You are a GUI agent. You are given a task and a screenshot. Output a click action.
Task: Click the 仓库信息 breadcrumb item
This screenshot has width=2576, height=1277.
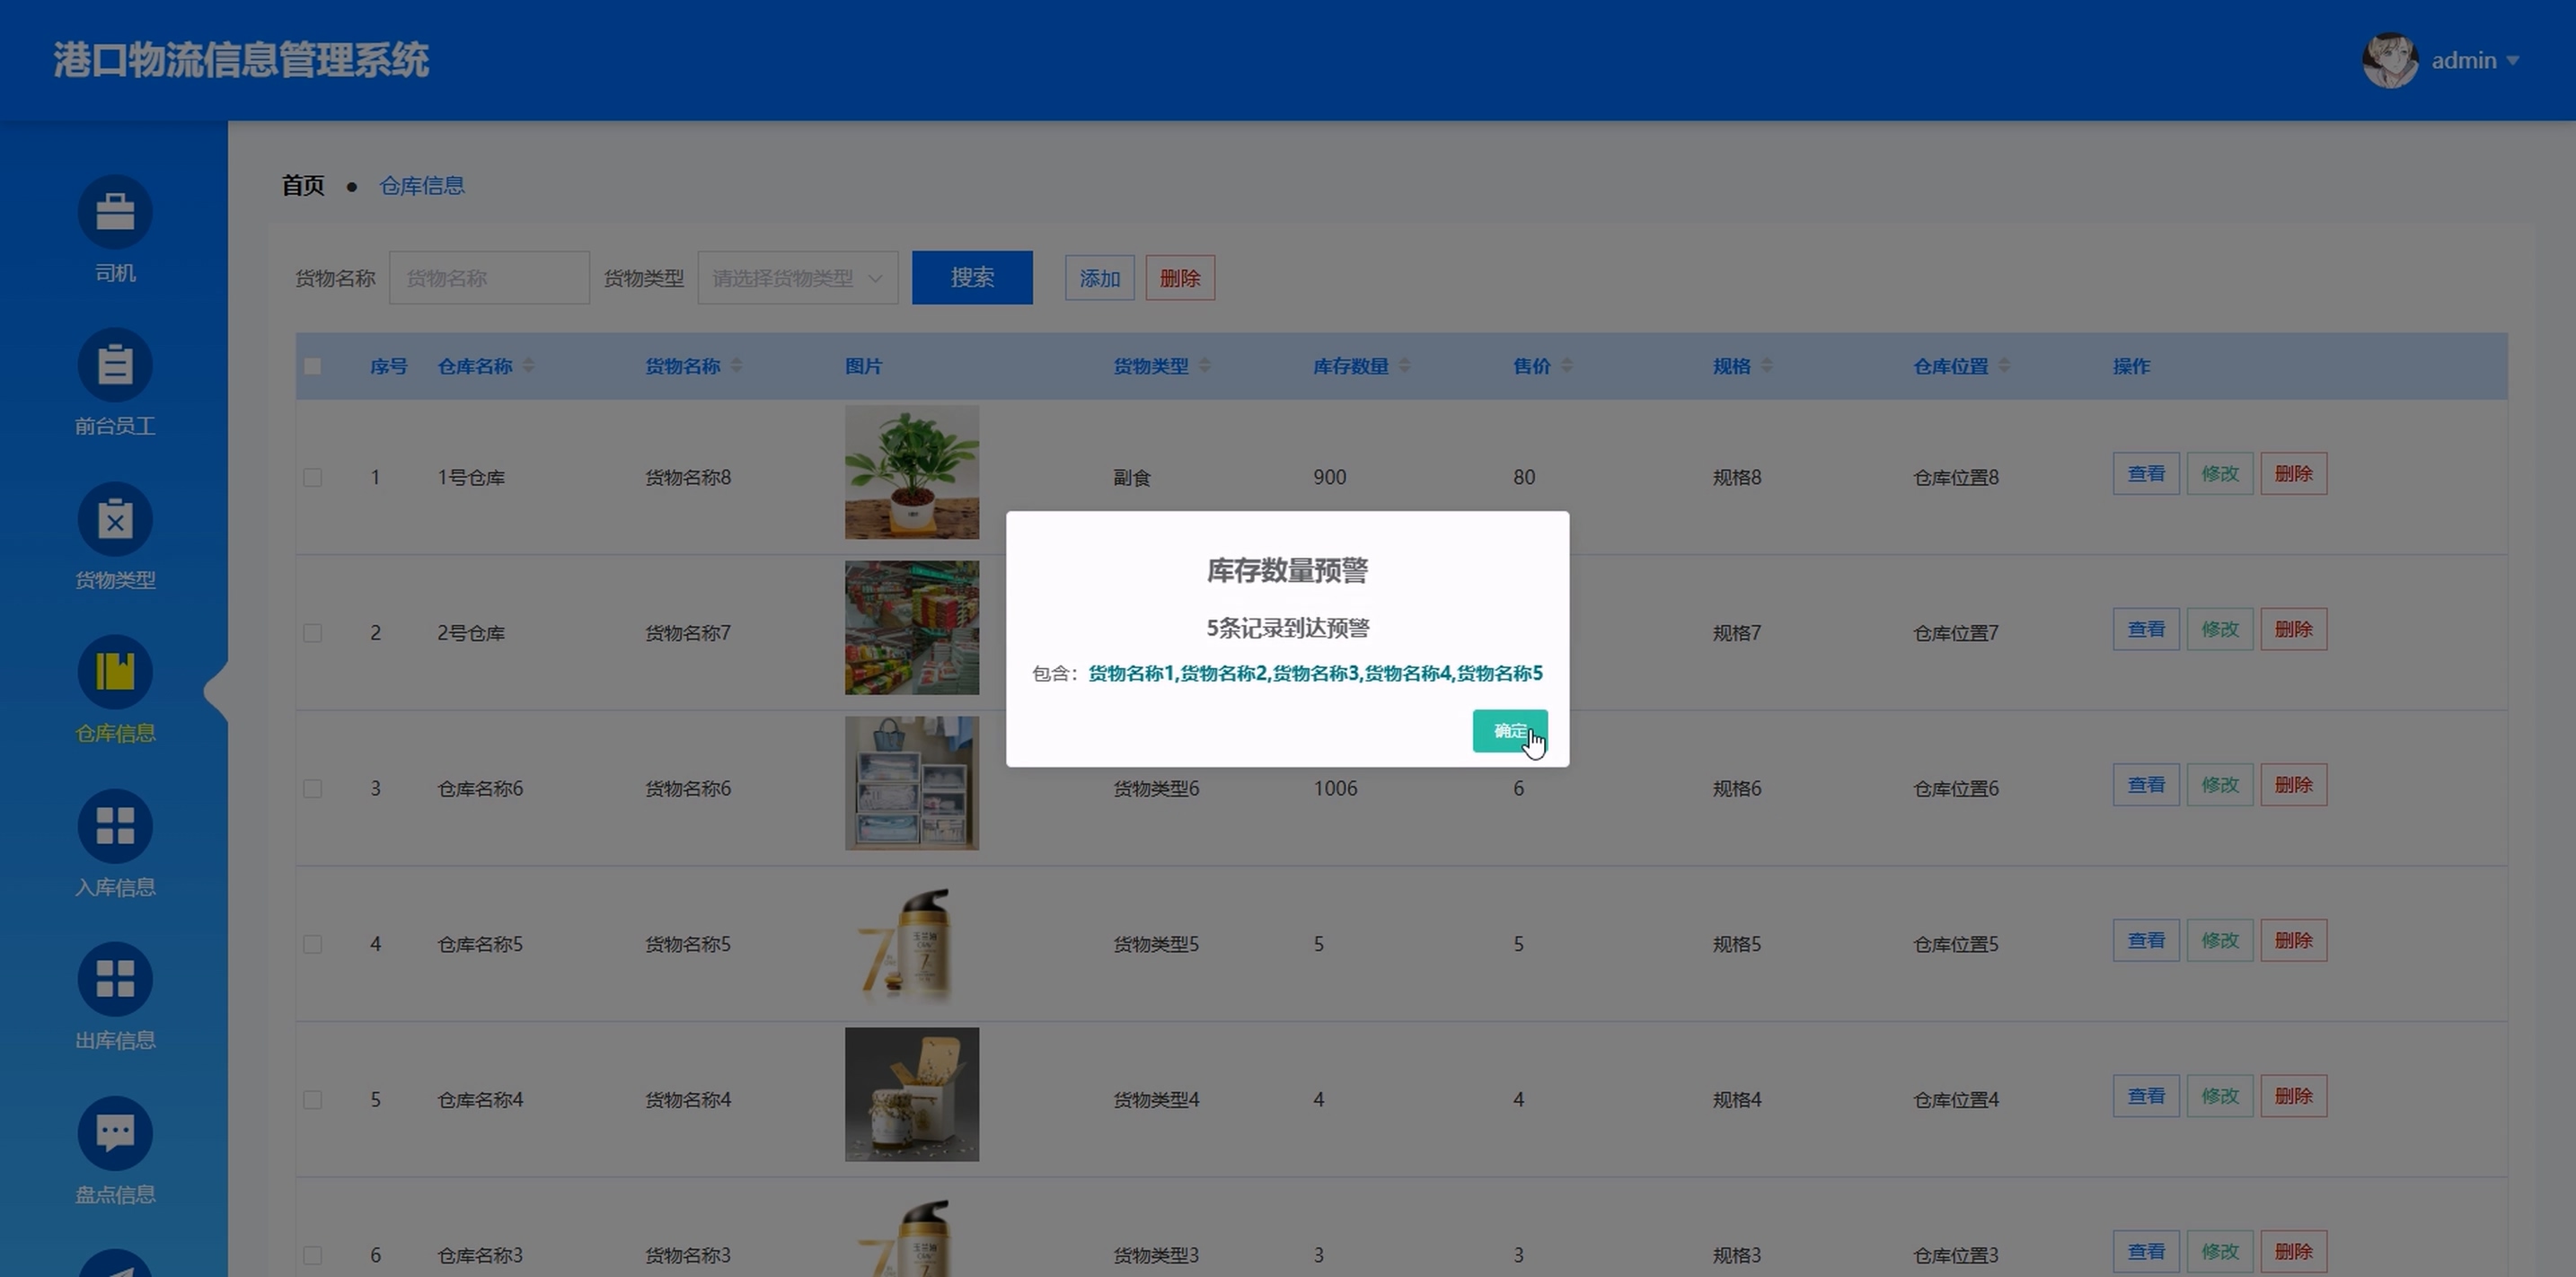click(x=422, y=186)
